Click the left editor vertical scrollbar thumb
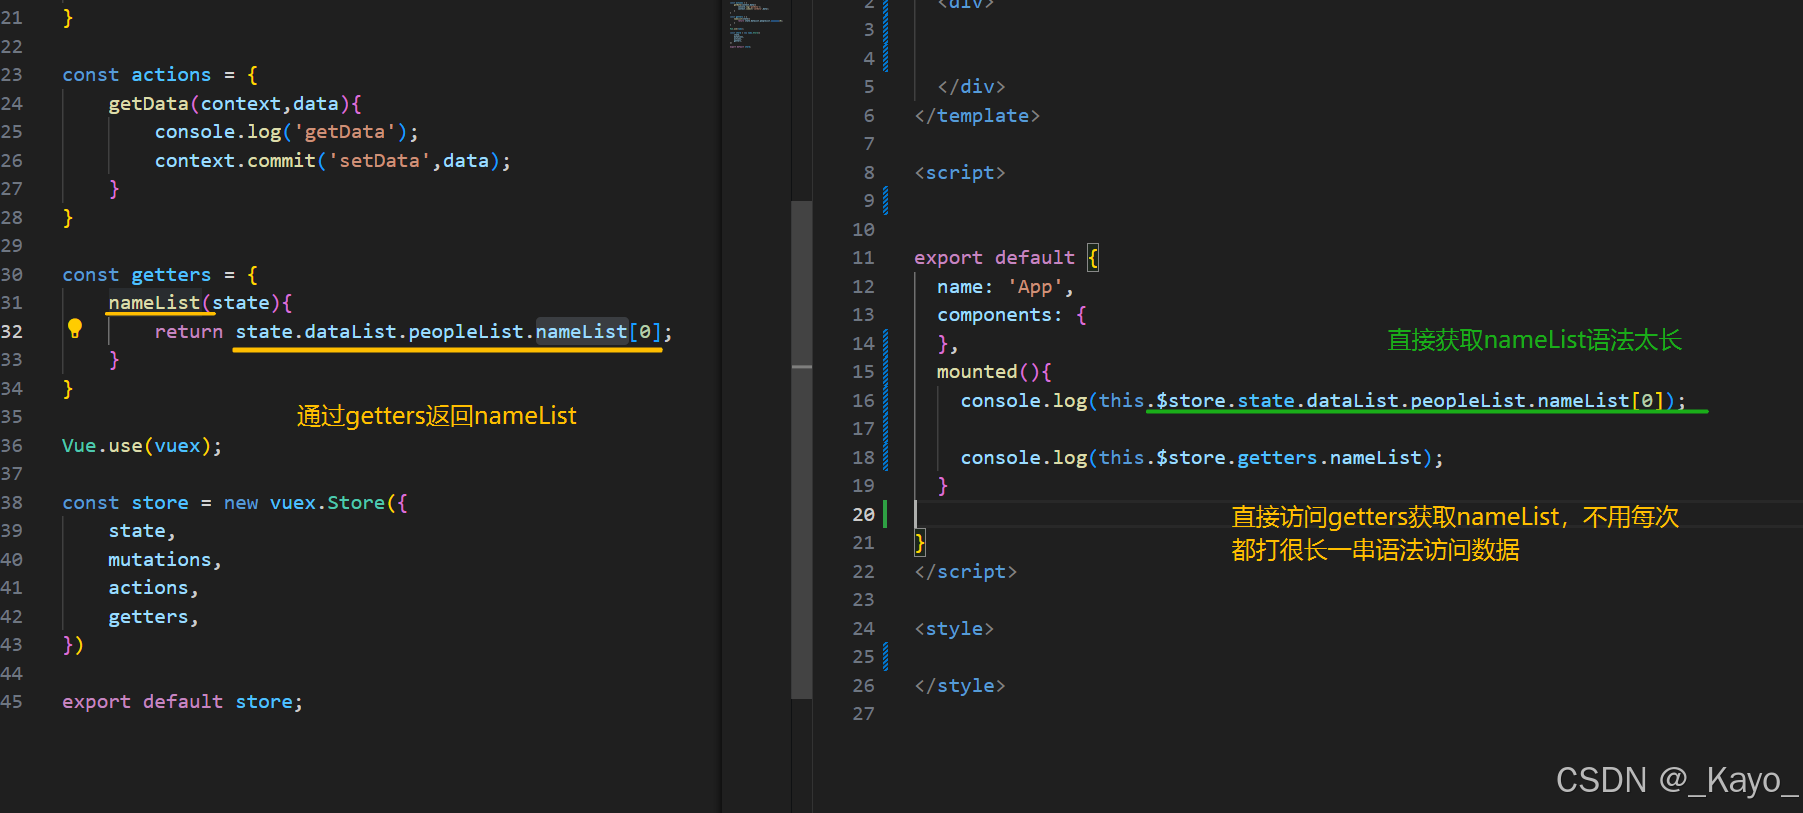 point(801,449)
